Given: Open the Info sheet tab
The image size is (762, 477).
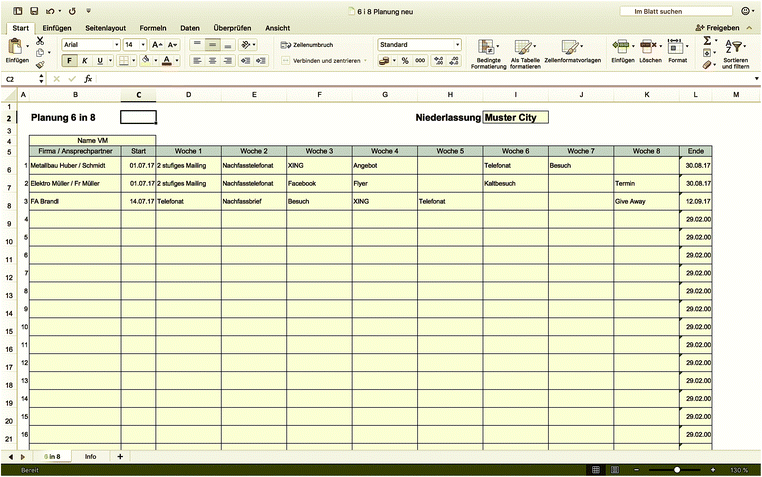Looking at the screenshot, I should pyautogui.click(x=91, y=456).
